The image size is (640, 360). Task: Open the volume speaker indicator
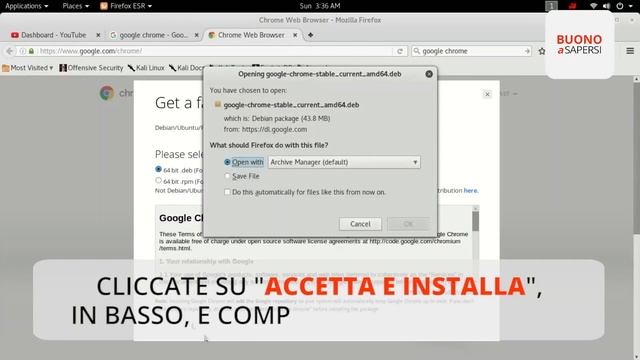[x=607, y=6]
